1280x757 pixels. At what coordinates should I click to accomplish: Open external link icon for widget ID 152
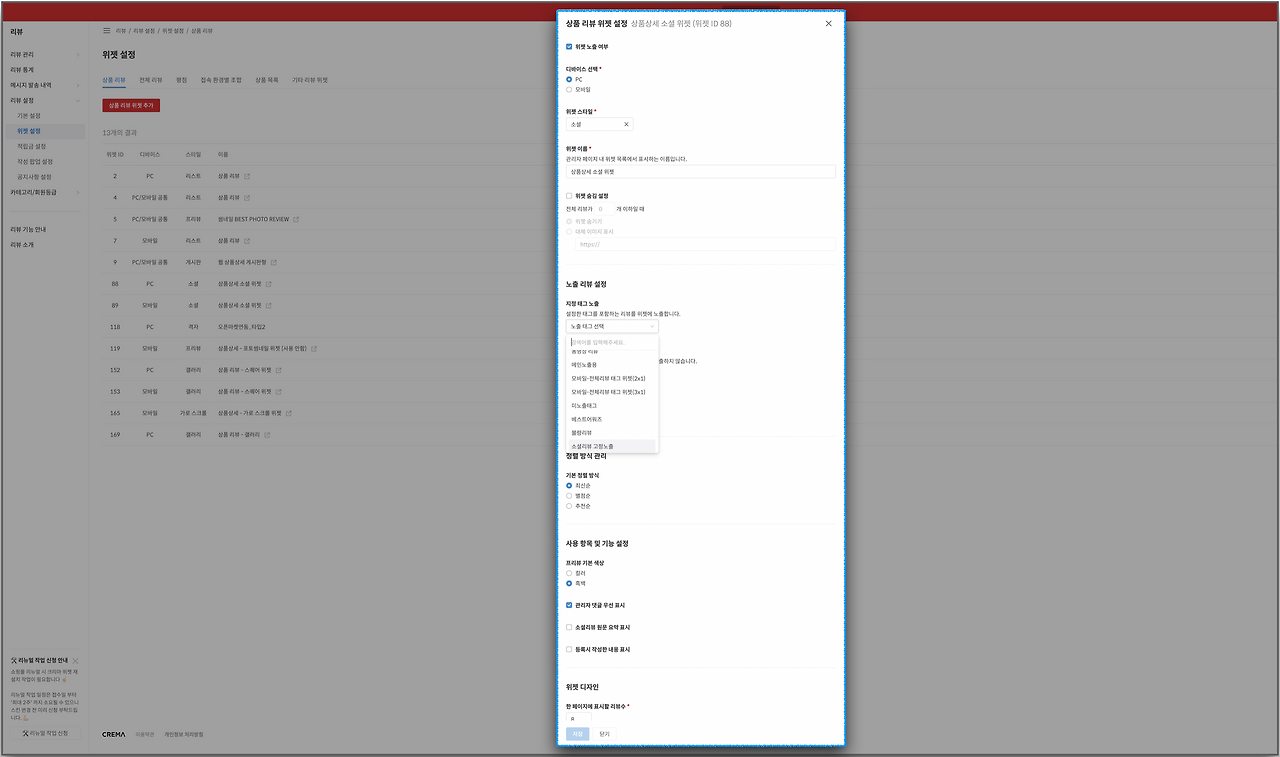pos(277,370)
